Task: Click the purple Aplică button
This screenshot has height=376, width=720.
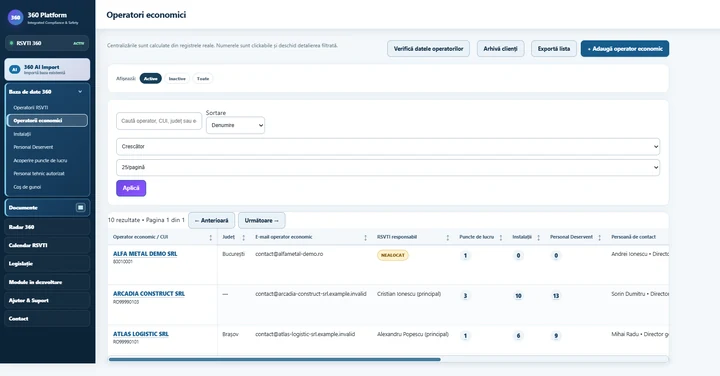Action: click(131, 188)
